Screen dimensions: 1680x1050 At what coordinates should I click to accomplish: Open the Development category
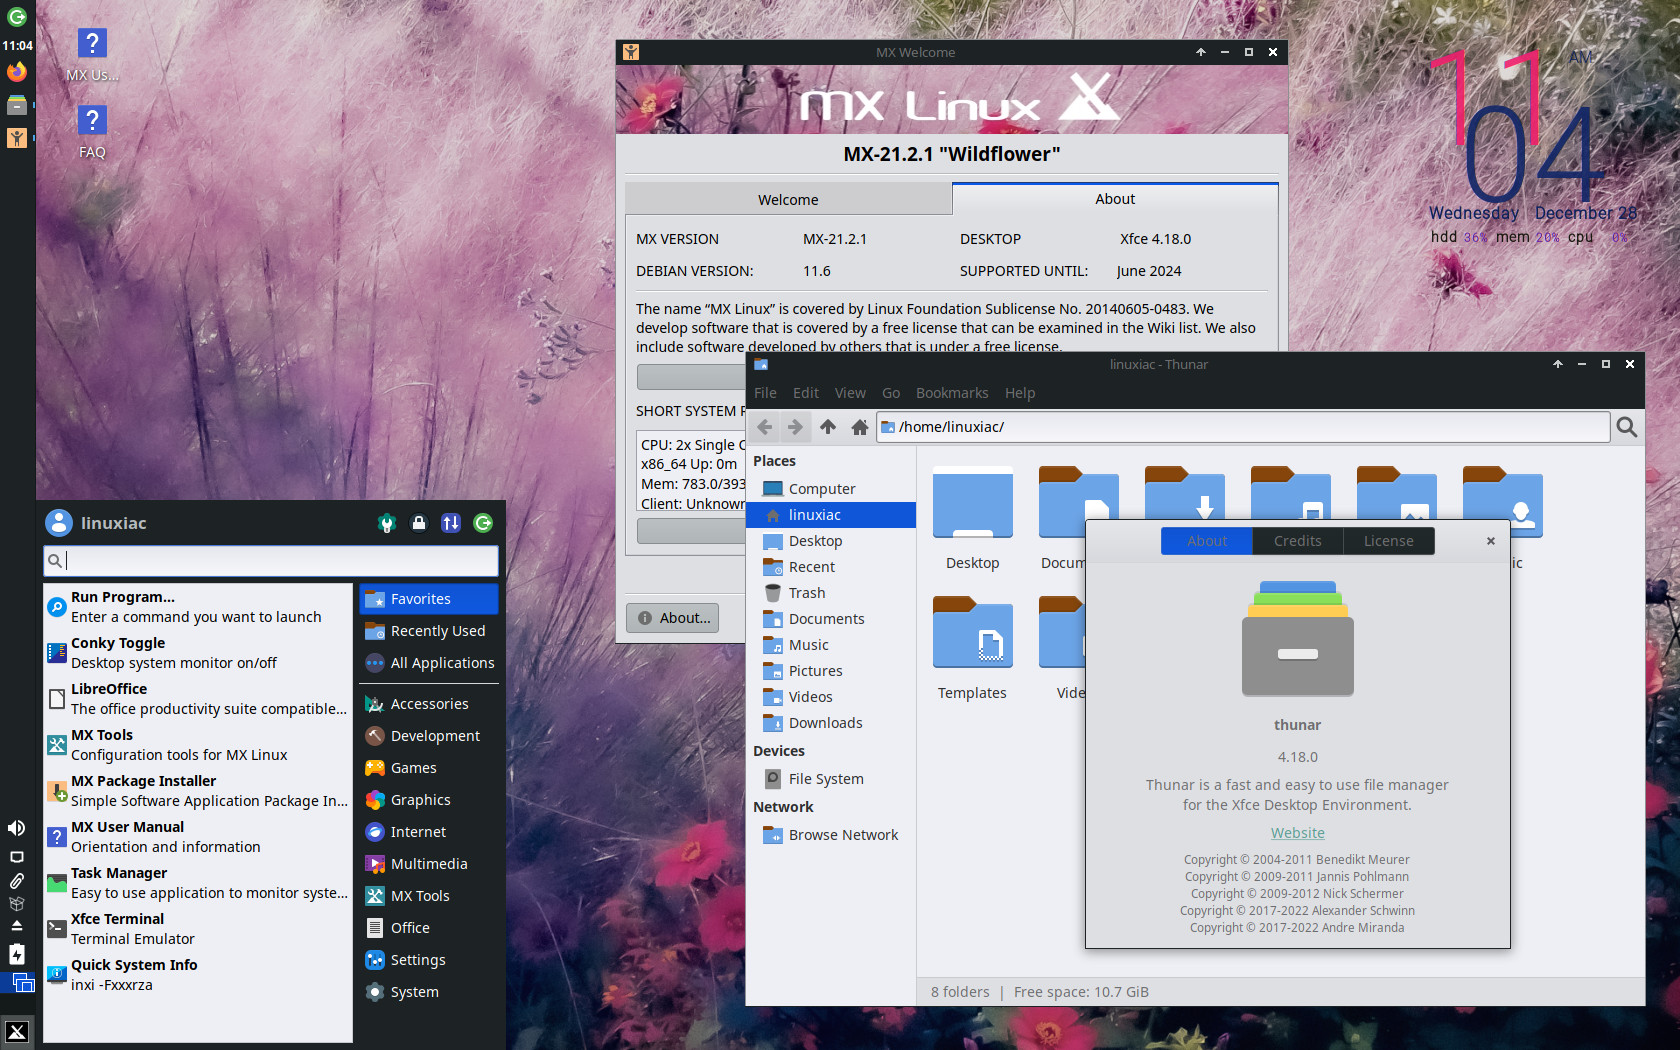tap(429, 736)
